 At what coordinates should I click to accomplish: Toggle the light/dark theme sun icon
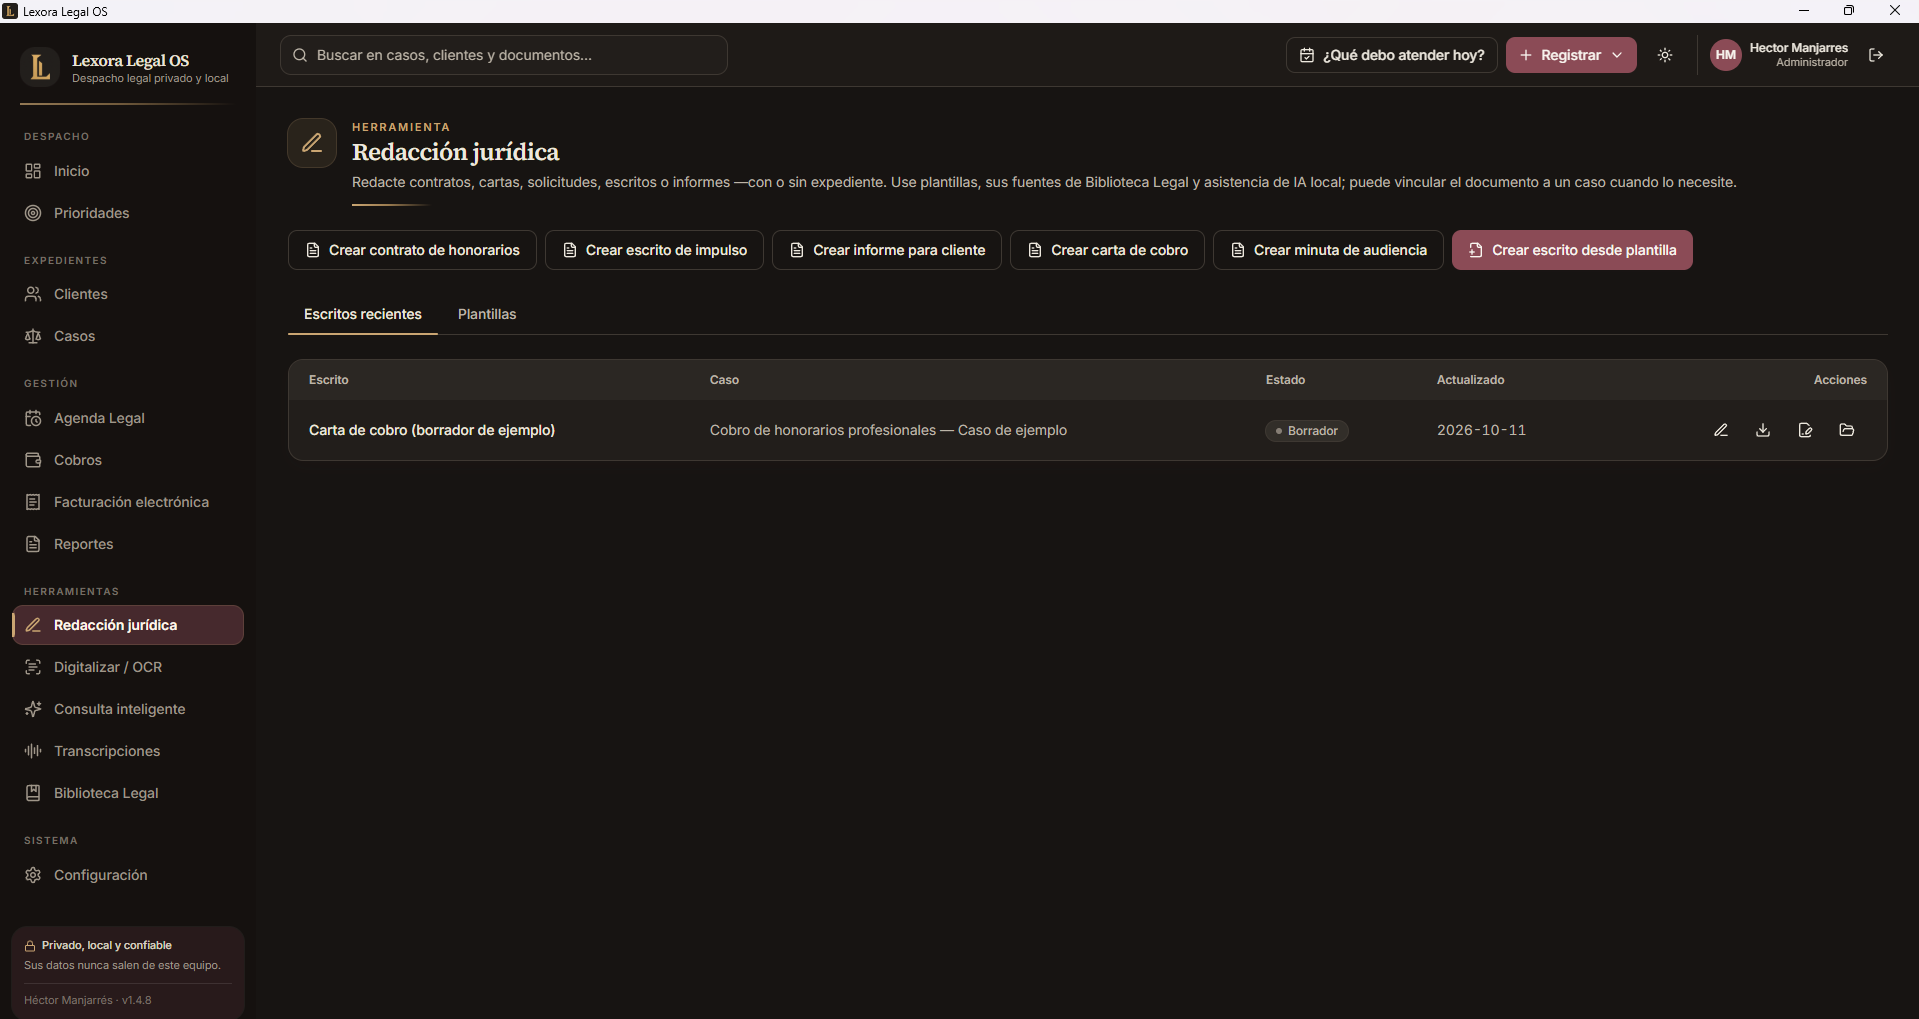point(1665,55)
